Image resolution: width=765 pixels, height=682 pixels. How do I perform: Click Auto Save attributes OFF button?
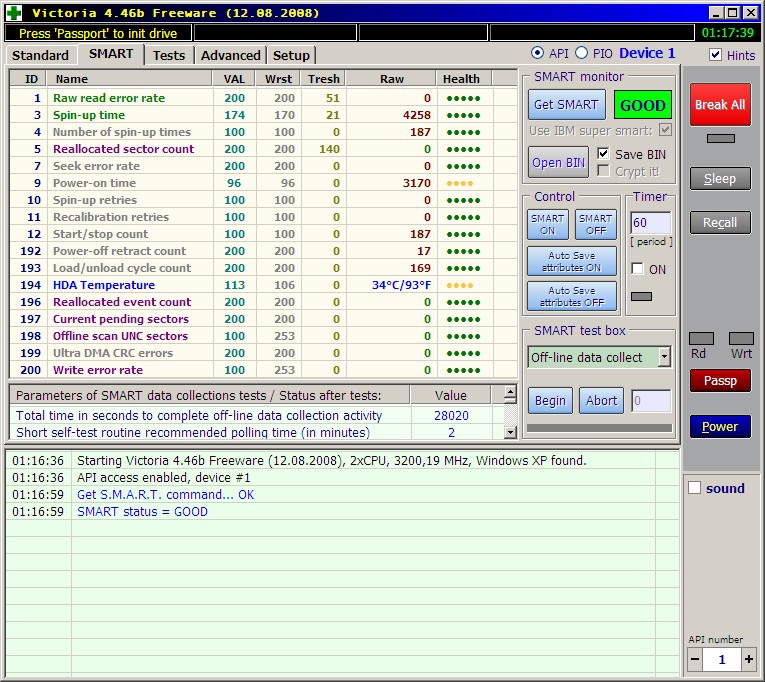coord(572,296)
